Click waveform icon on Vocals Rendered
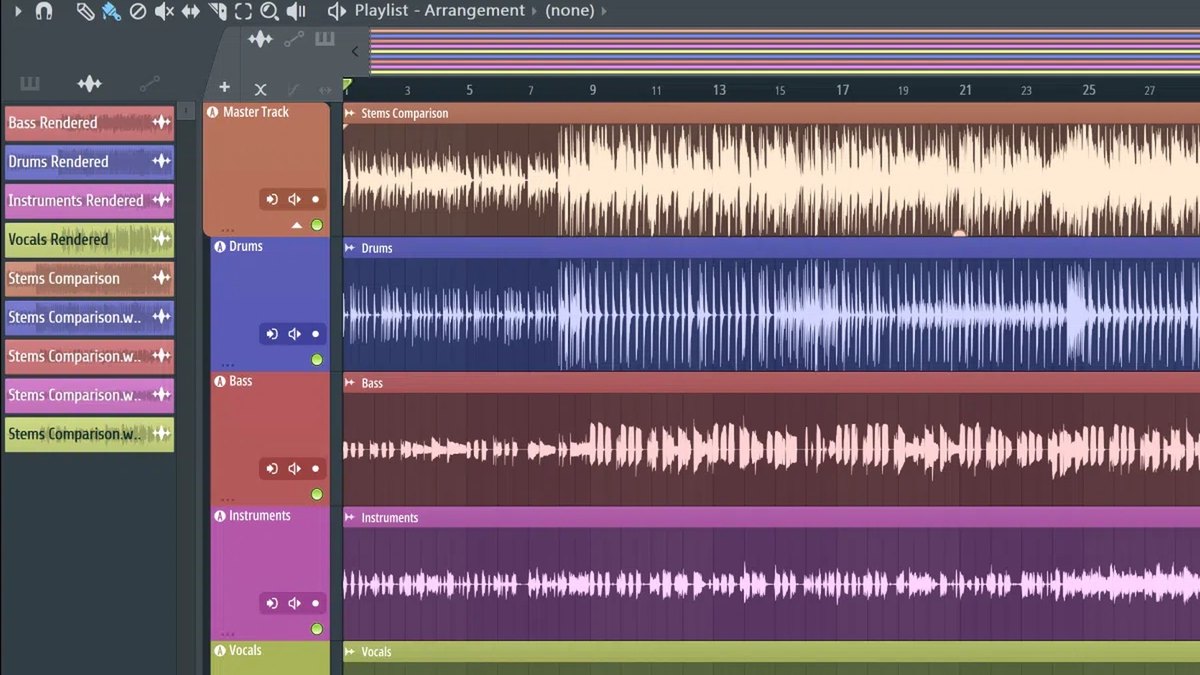 tap(161, 240)
